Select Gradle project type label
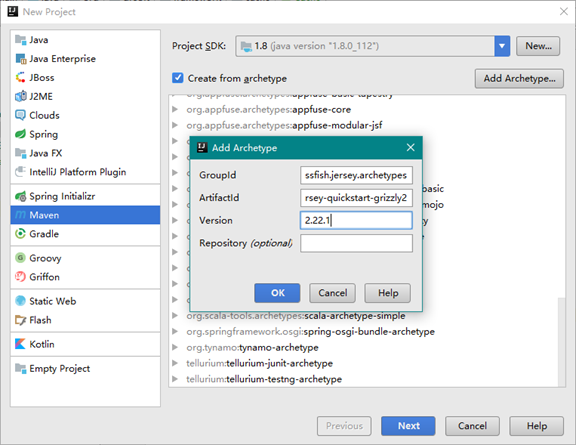Screen dimensions: 576x445 coord(44,234)
